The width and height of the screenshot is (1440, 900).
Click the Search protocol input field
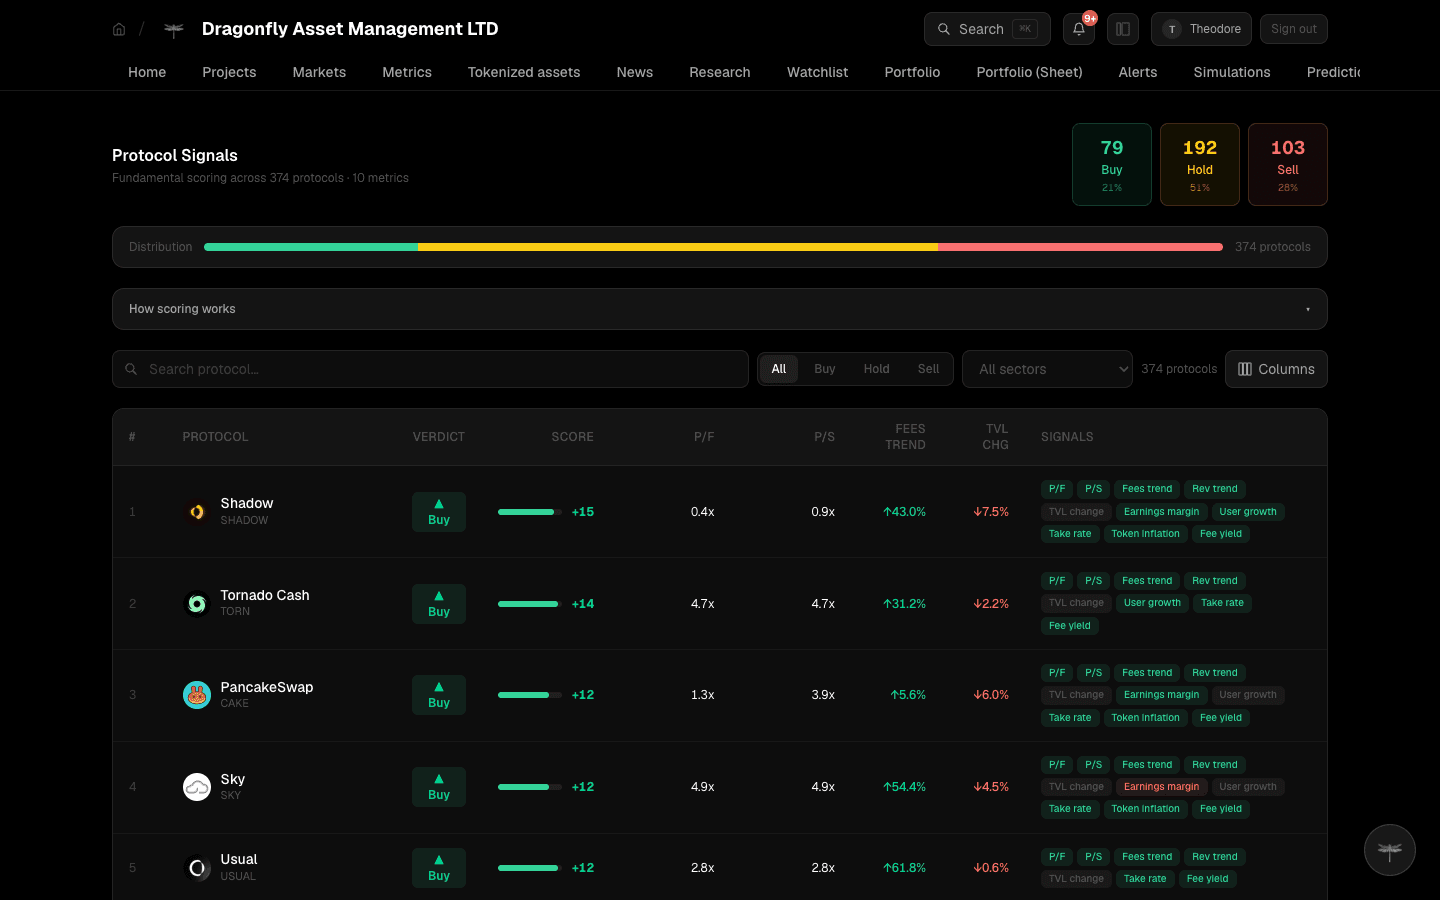430,369
